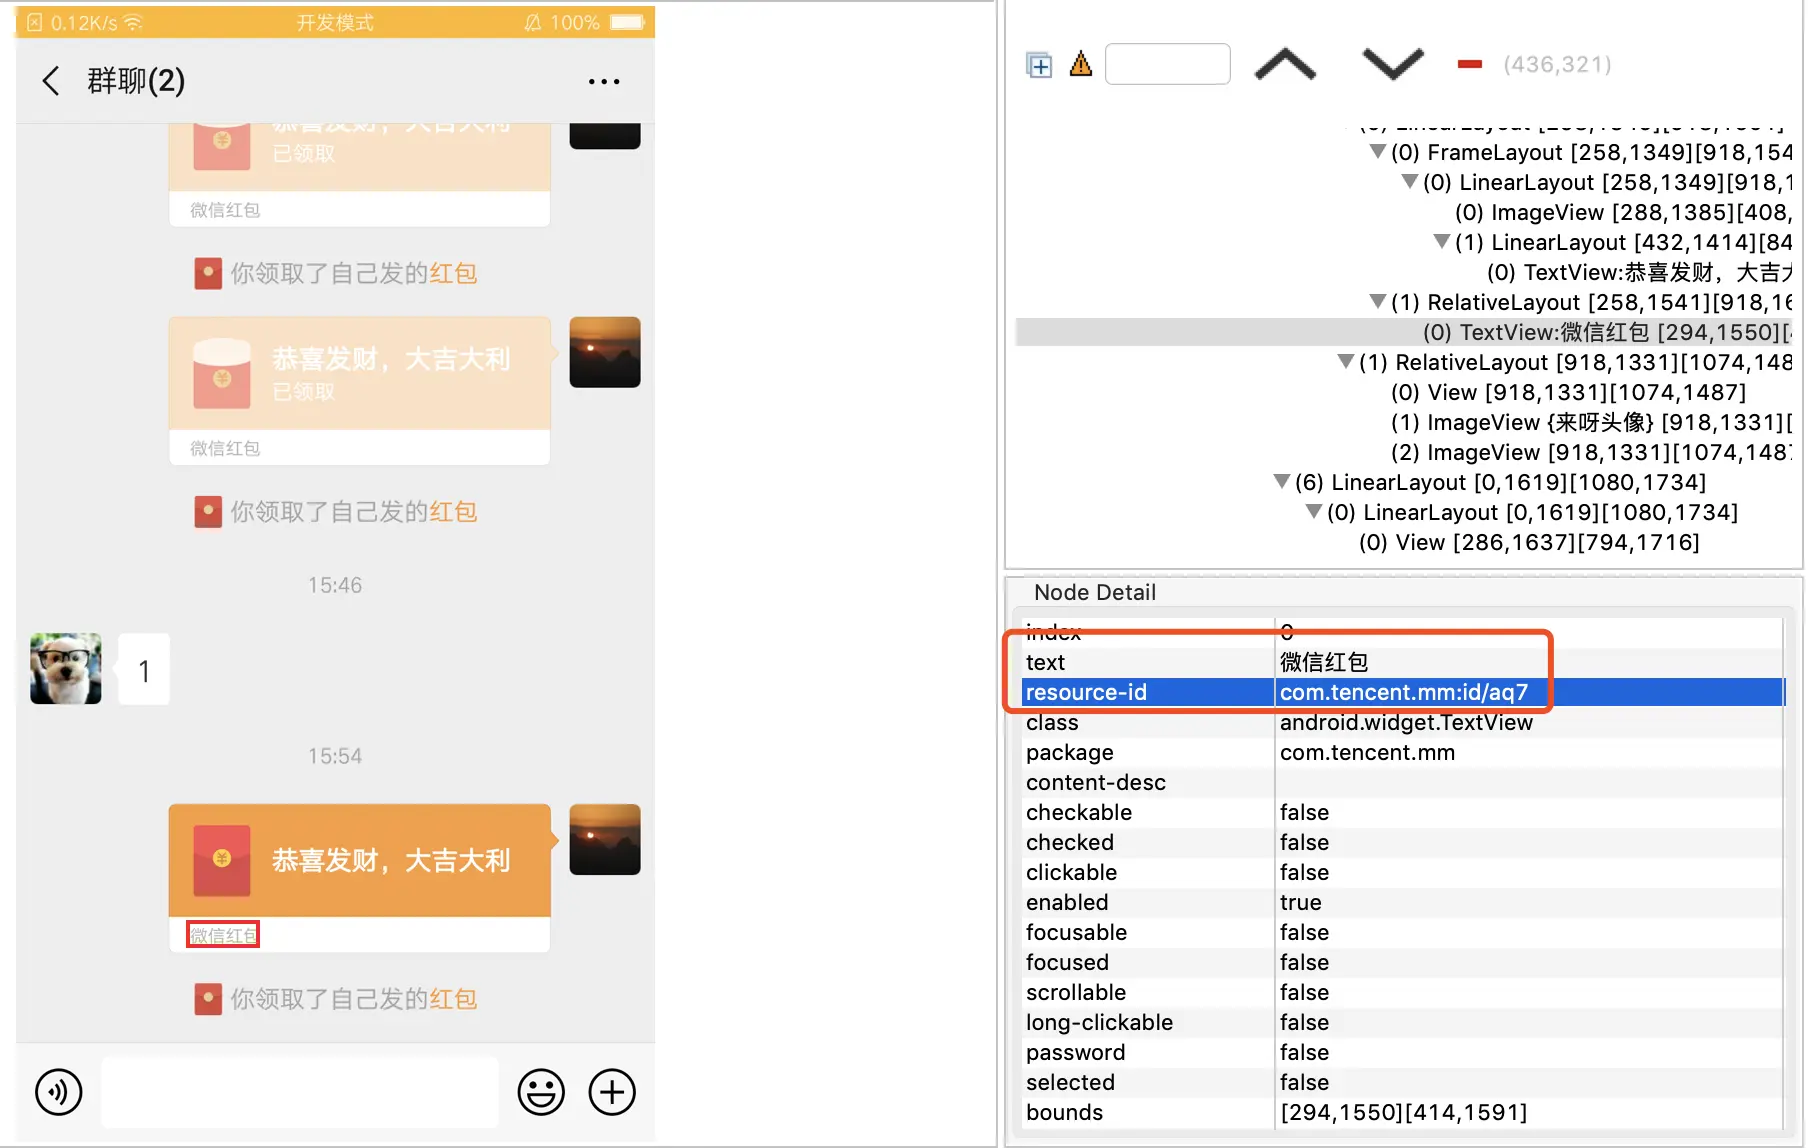This screenshot has width=1816, height=1148.
Task: Click the up chevron for previous match
Action: click(1285, 65)
